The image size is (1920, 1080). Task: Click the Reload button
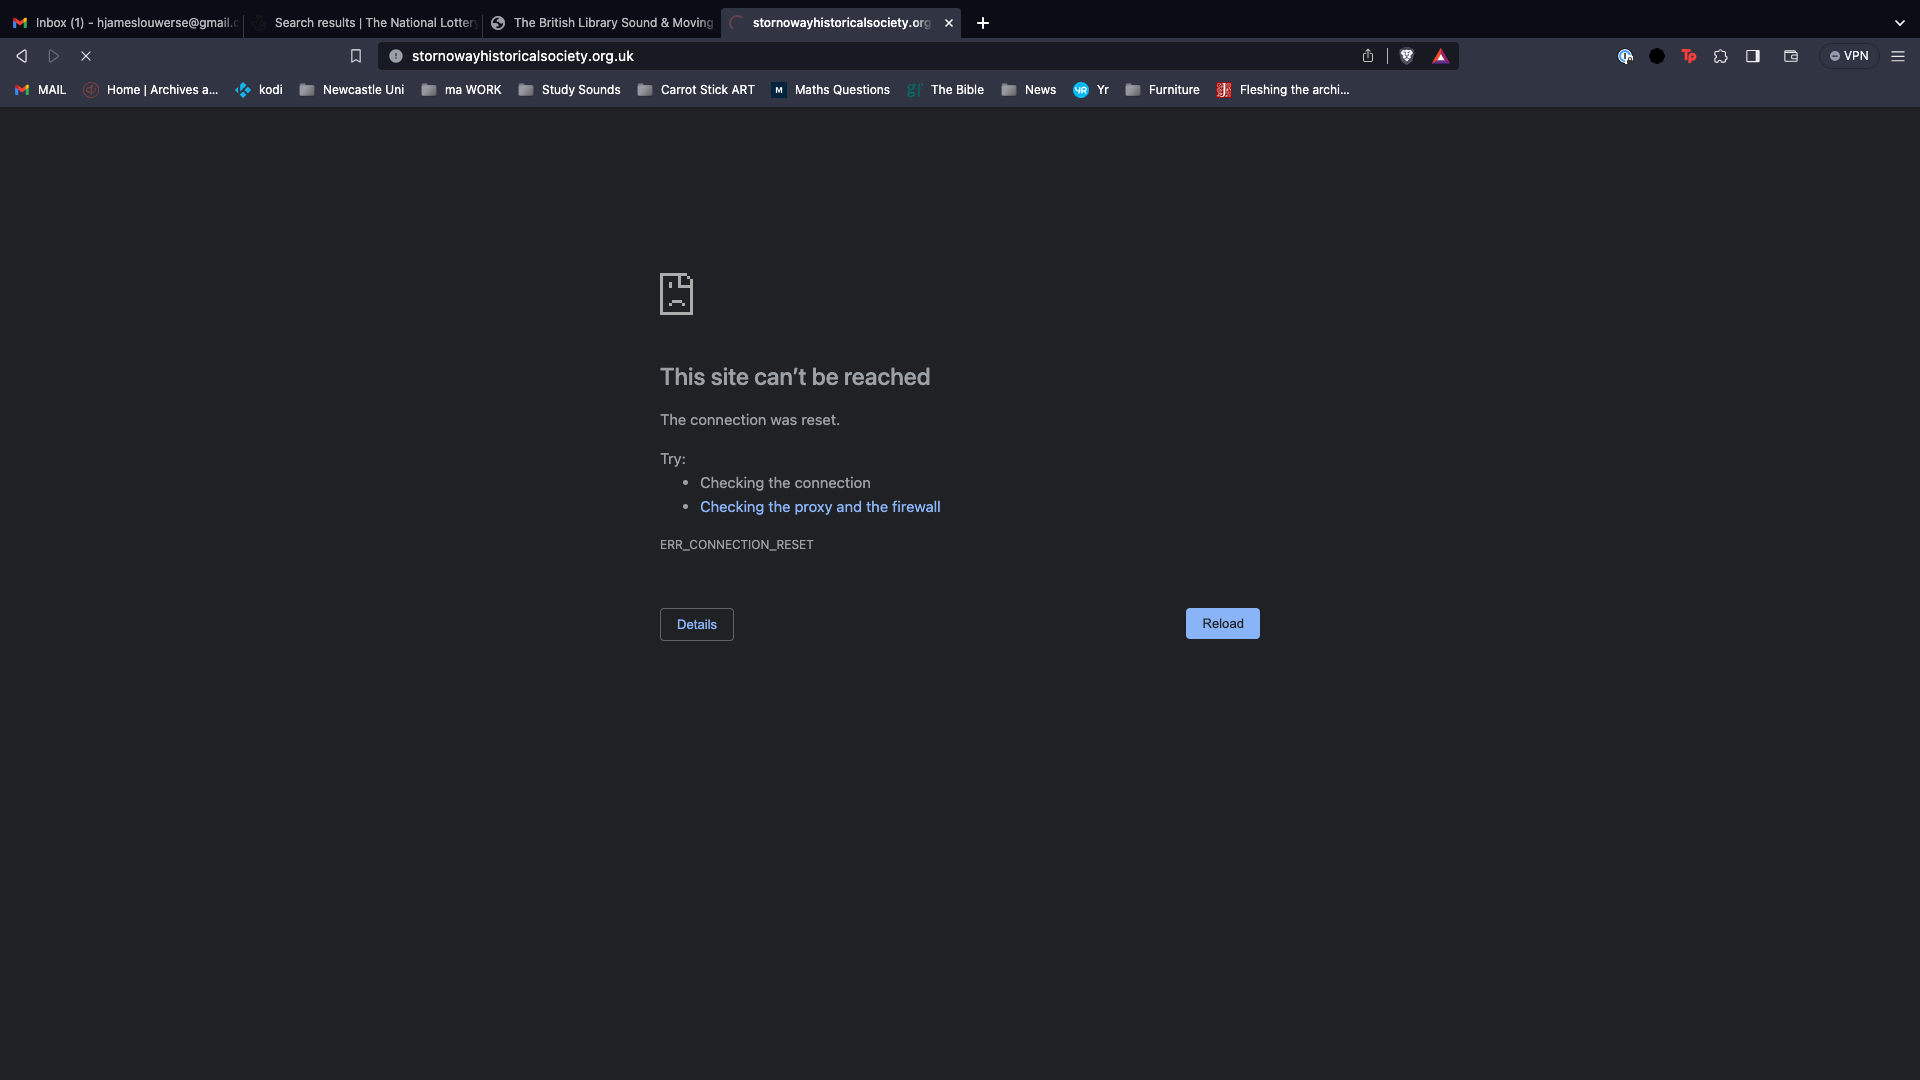point(1222,623)
